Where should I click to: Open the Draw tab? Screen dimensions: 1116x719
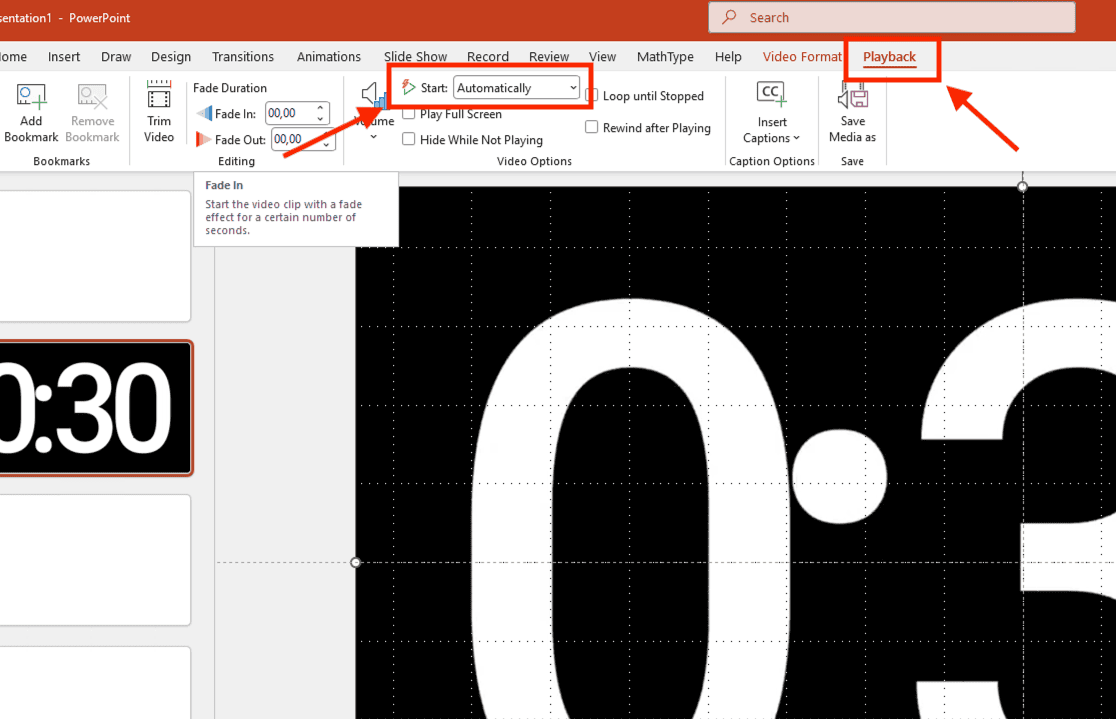116,57
